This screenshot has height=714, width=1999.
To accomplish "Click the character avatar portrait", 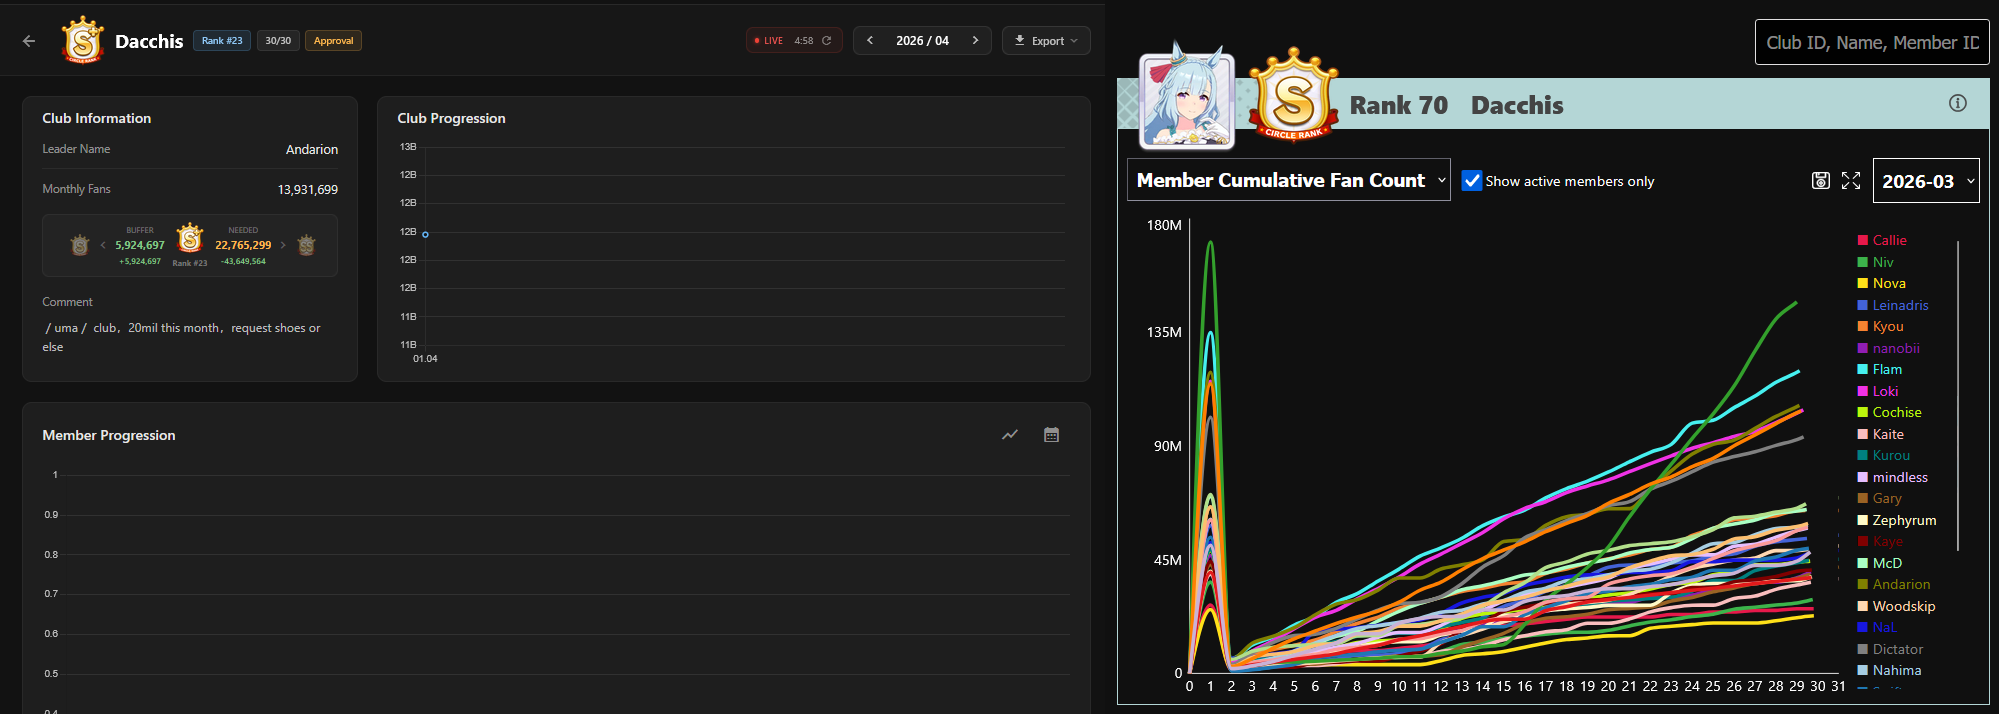I will 1187,101.
